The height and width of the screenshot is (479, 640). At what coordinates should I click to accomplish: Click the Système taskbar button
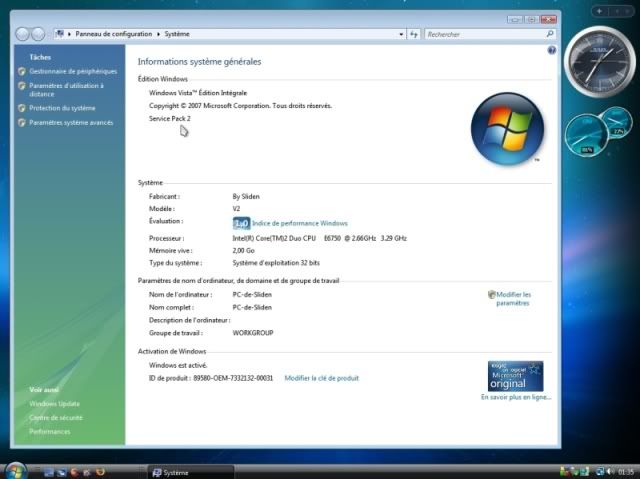(x=190, y=472)
